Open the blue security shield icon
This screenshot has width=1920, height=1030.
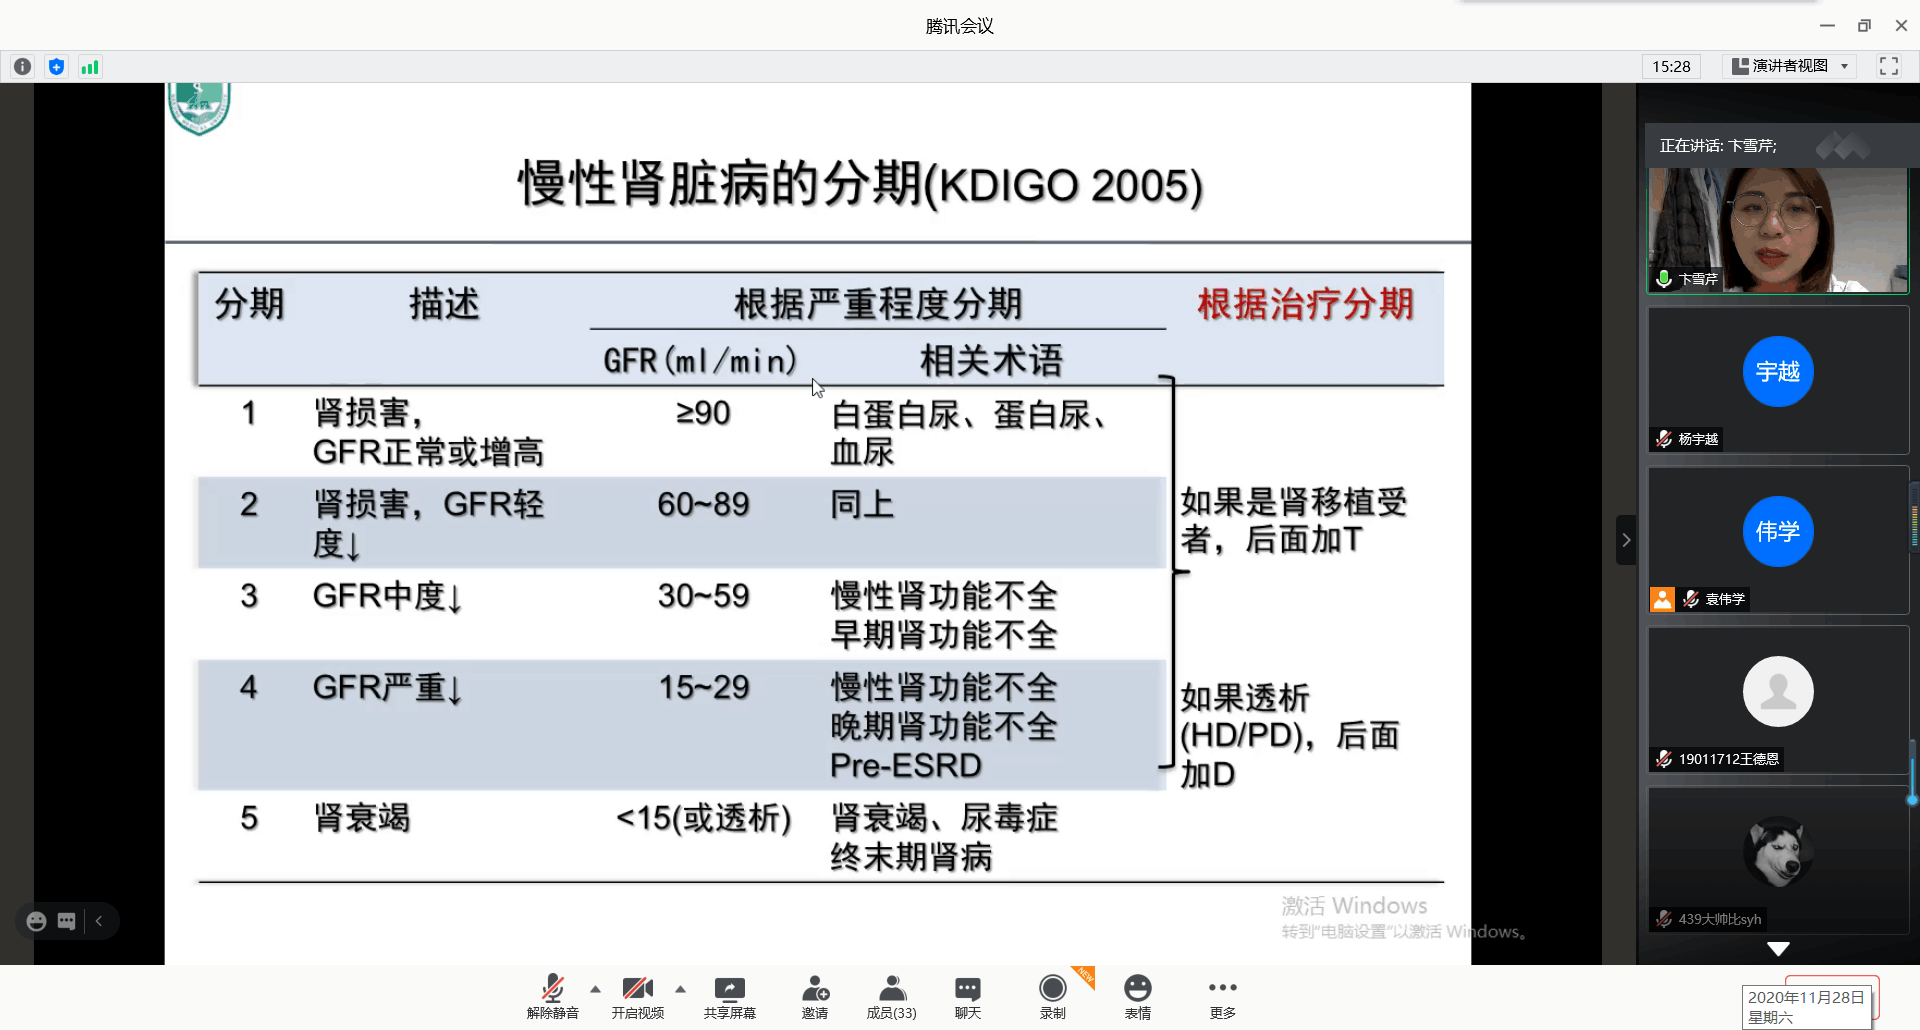[x=56, y=67]
